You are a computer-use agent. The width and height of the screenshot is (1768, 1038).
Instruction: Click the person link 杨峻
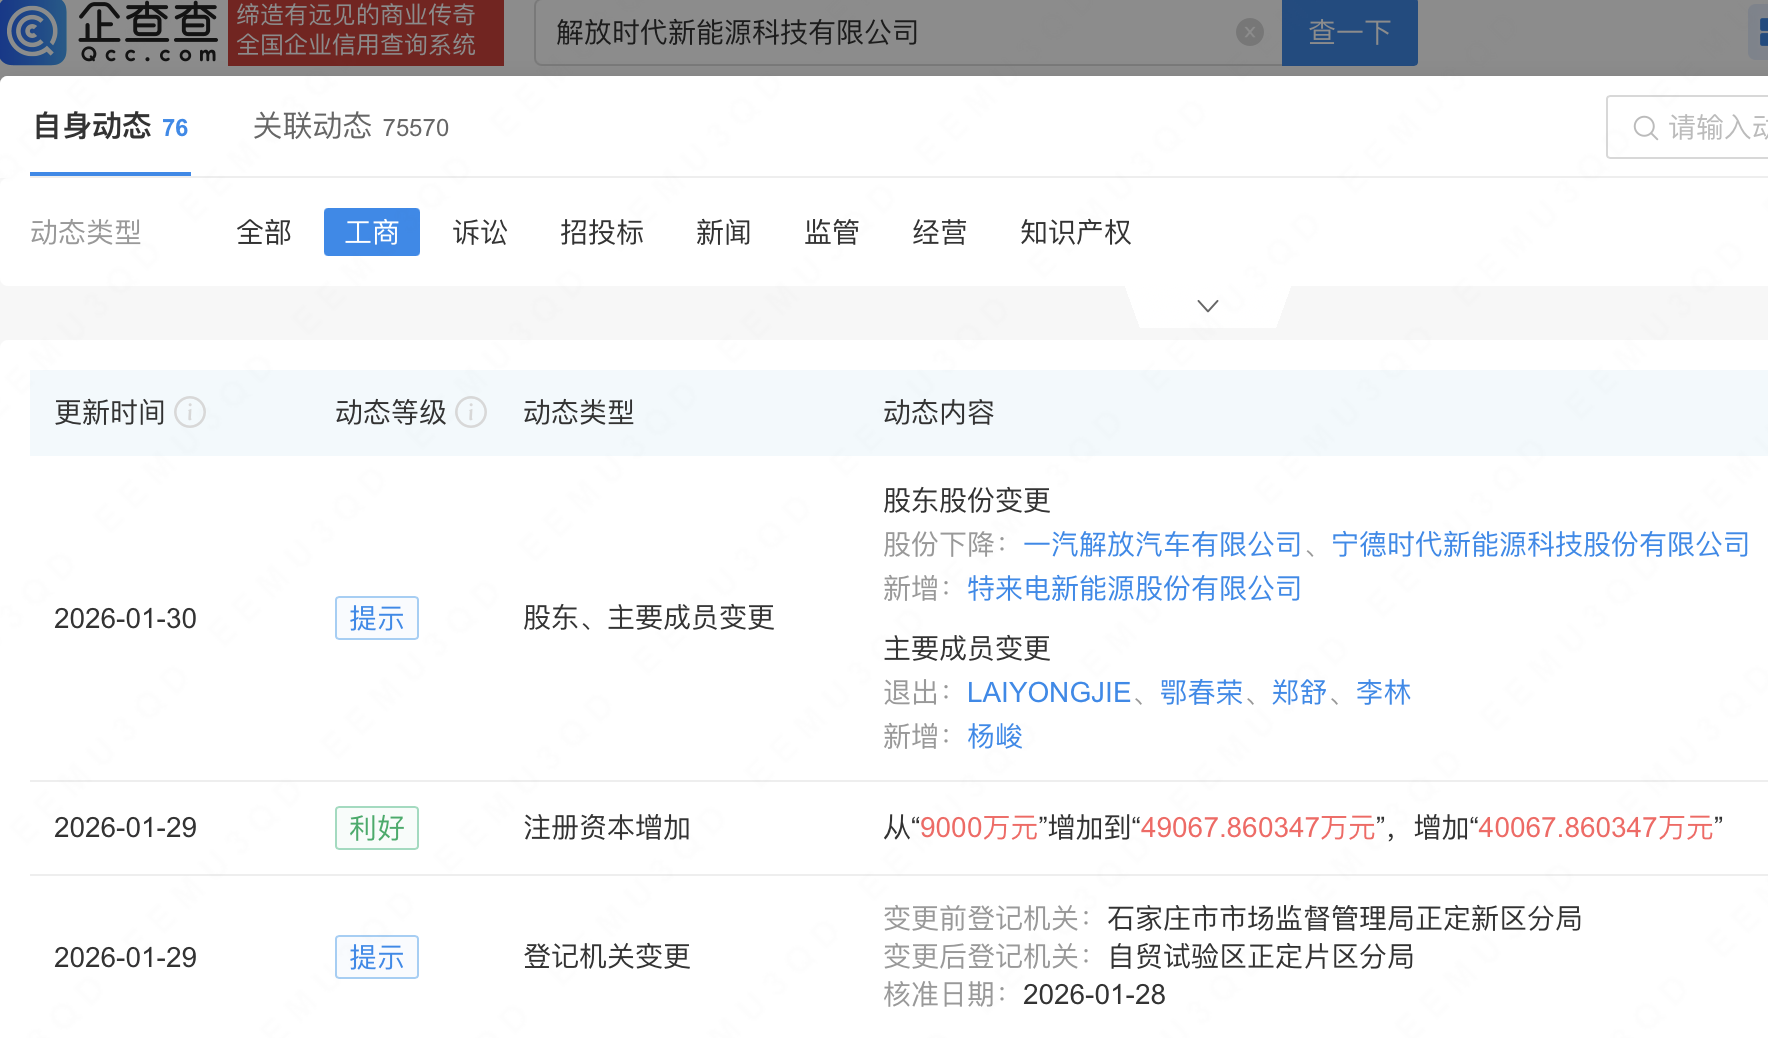tap(994, 737)
